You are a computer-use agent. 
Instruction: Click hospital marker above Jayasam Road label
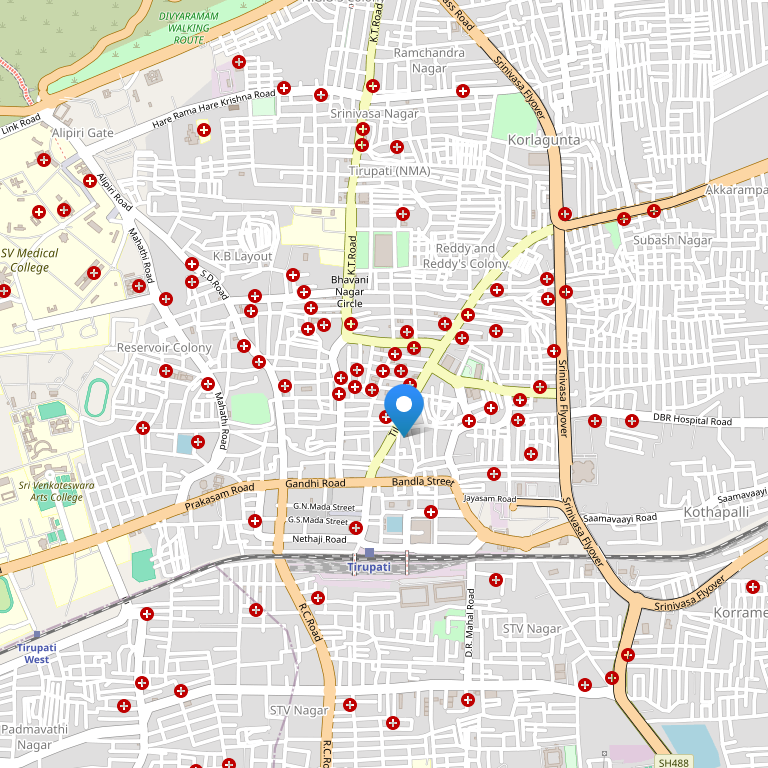click(x=493, y=473)
